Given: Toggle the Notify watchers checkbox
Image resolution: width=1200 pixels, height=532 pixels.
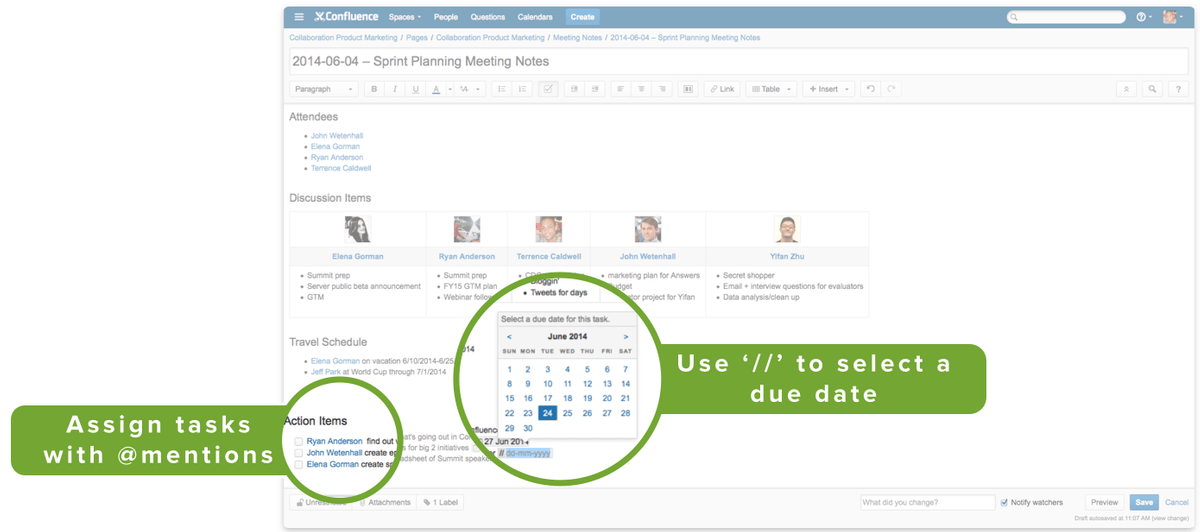Looking at the screenshot, I should pyautogui.click(x=1005, y=502).
